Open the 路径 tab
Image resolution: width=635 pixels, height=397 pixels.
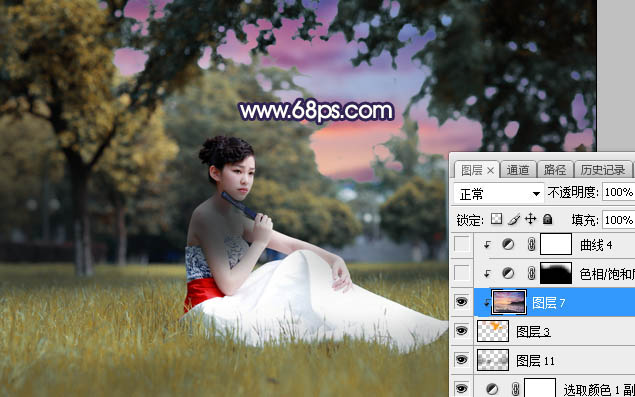(555, 171)
